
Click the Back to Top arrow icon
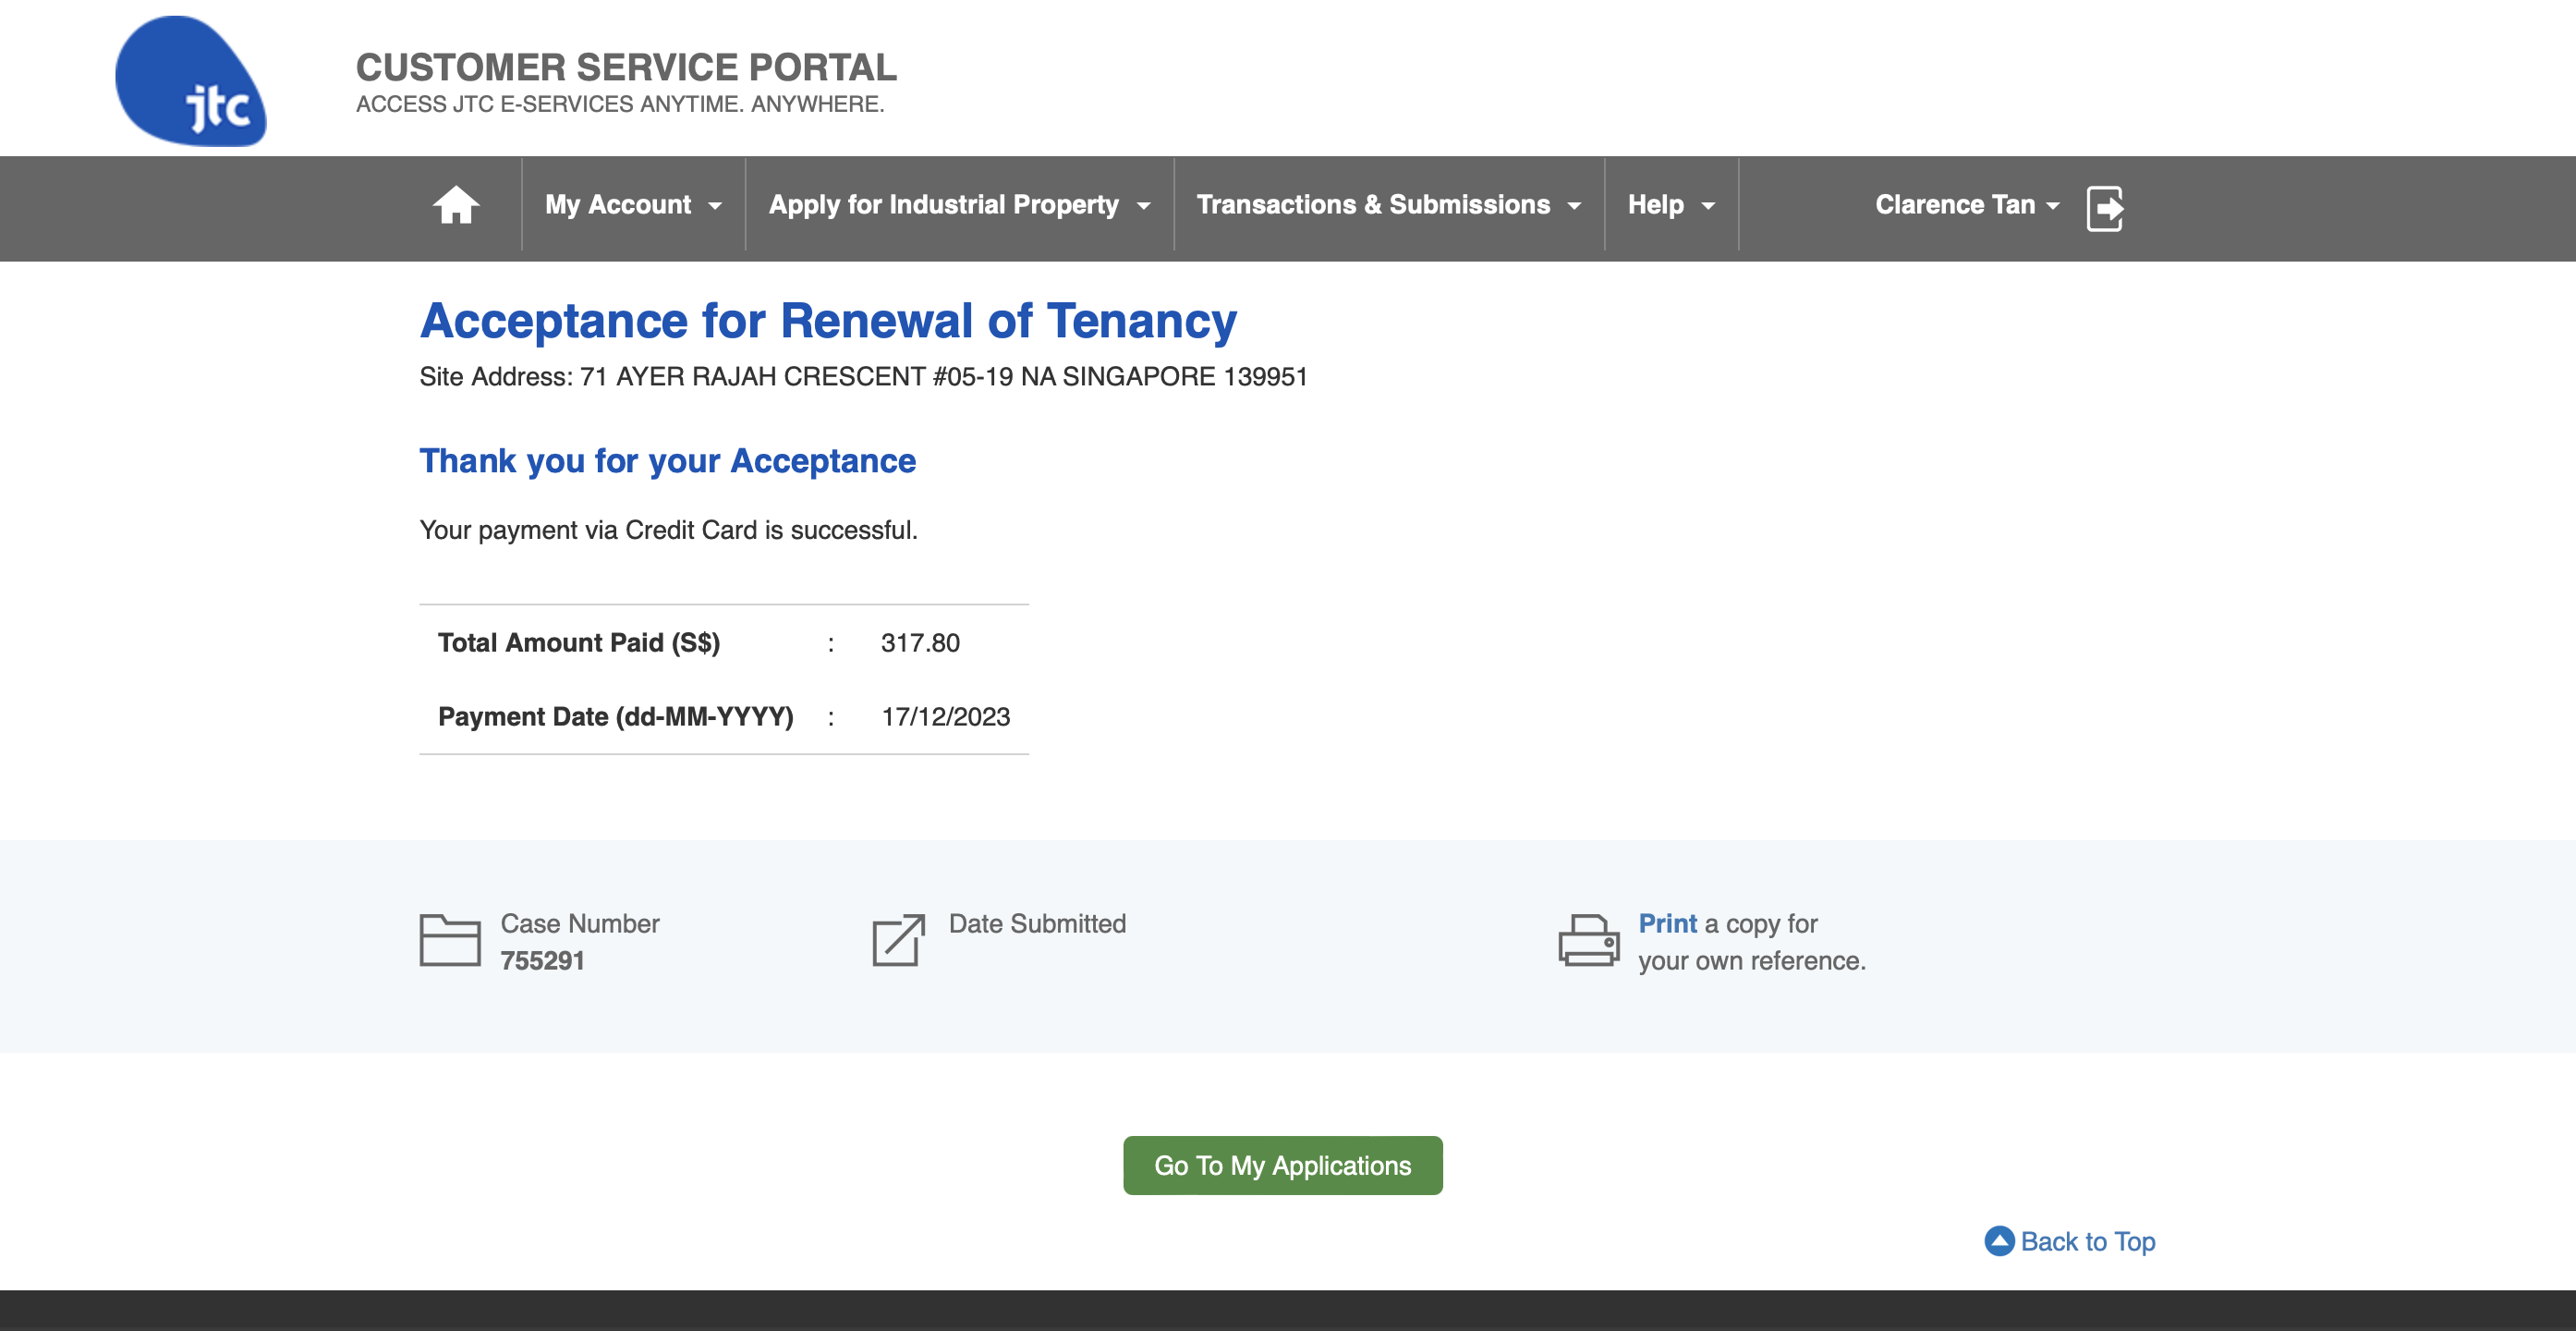pos(1999,1241)
